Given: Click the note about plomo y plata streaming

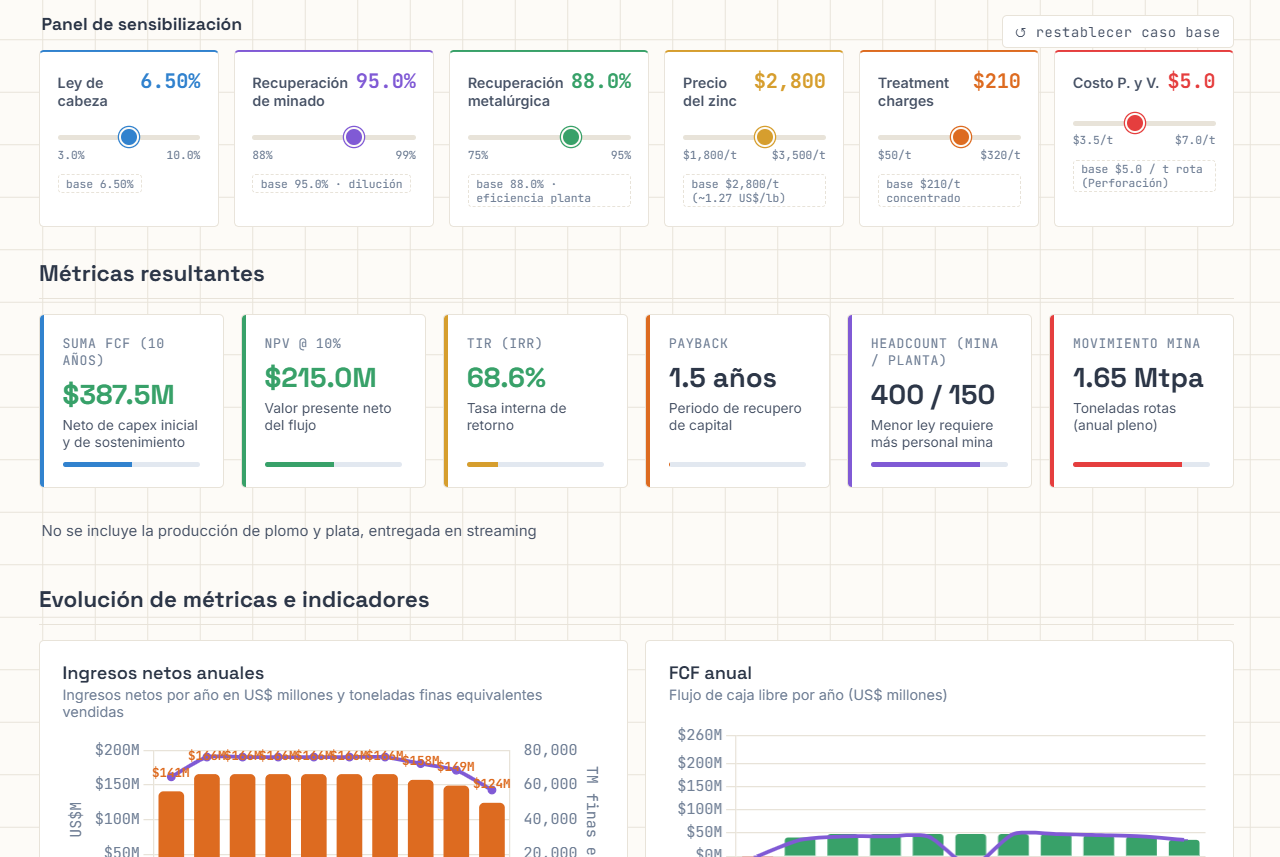Looking at the screenshot, I should pos(289,531).
